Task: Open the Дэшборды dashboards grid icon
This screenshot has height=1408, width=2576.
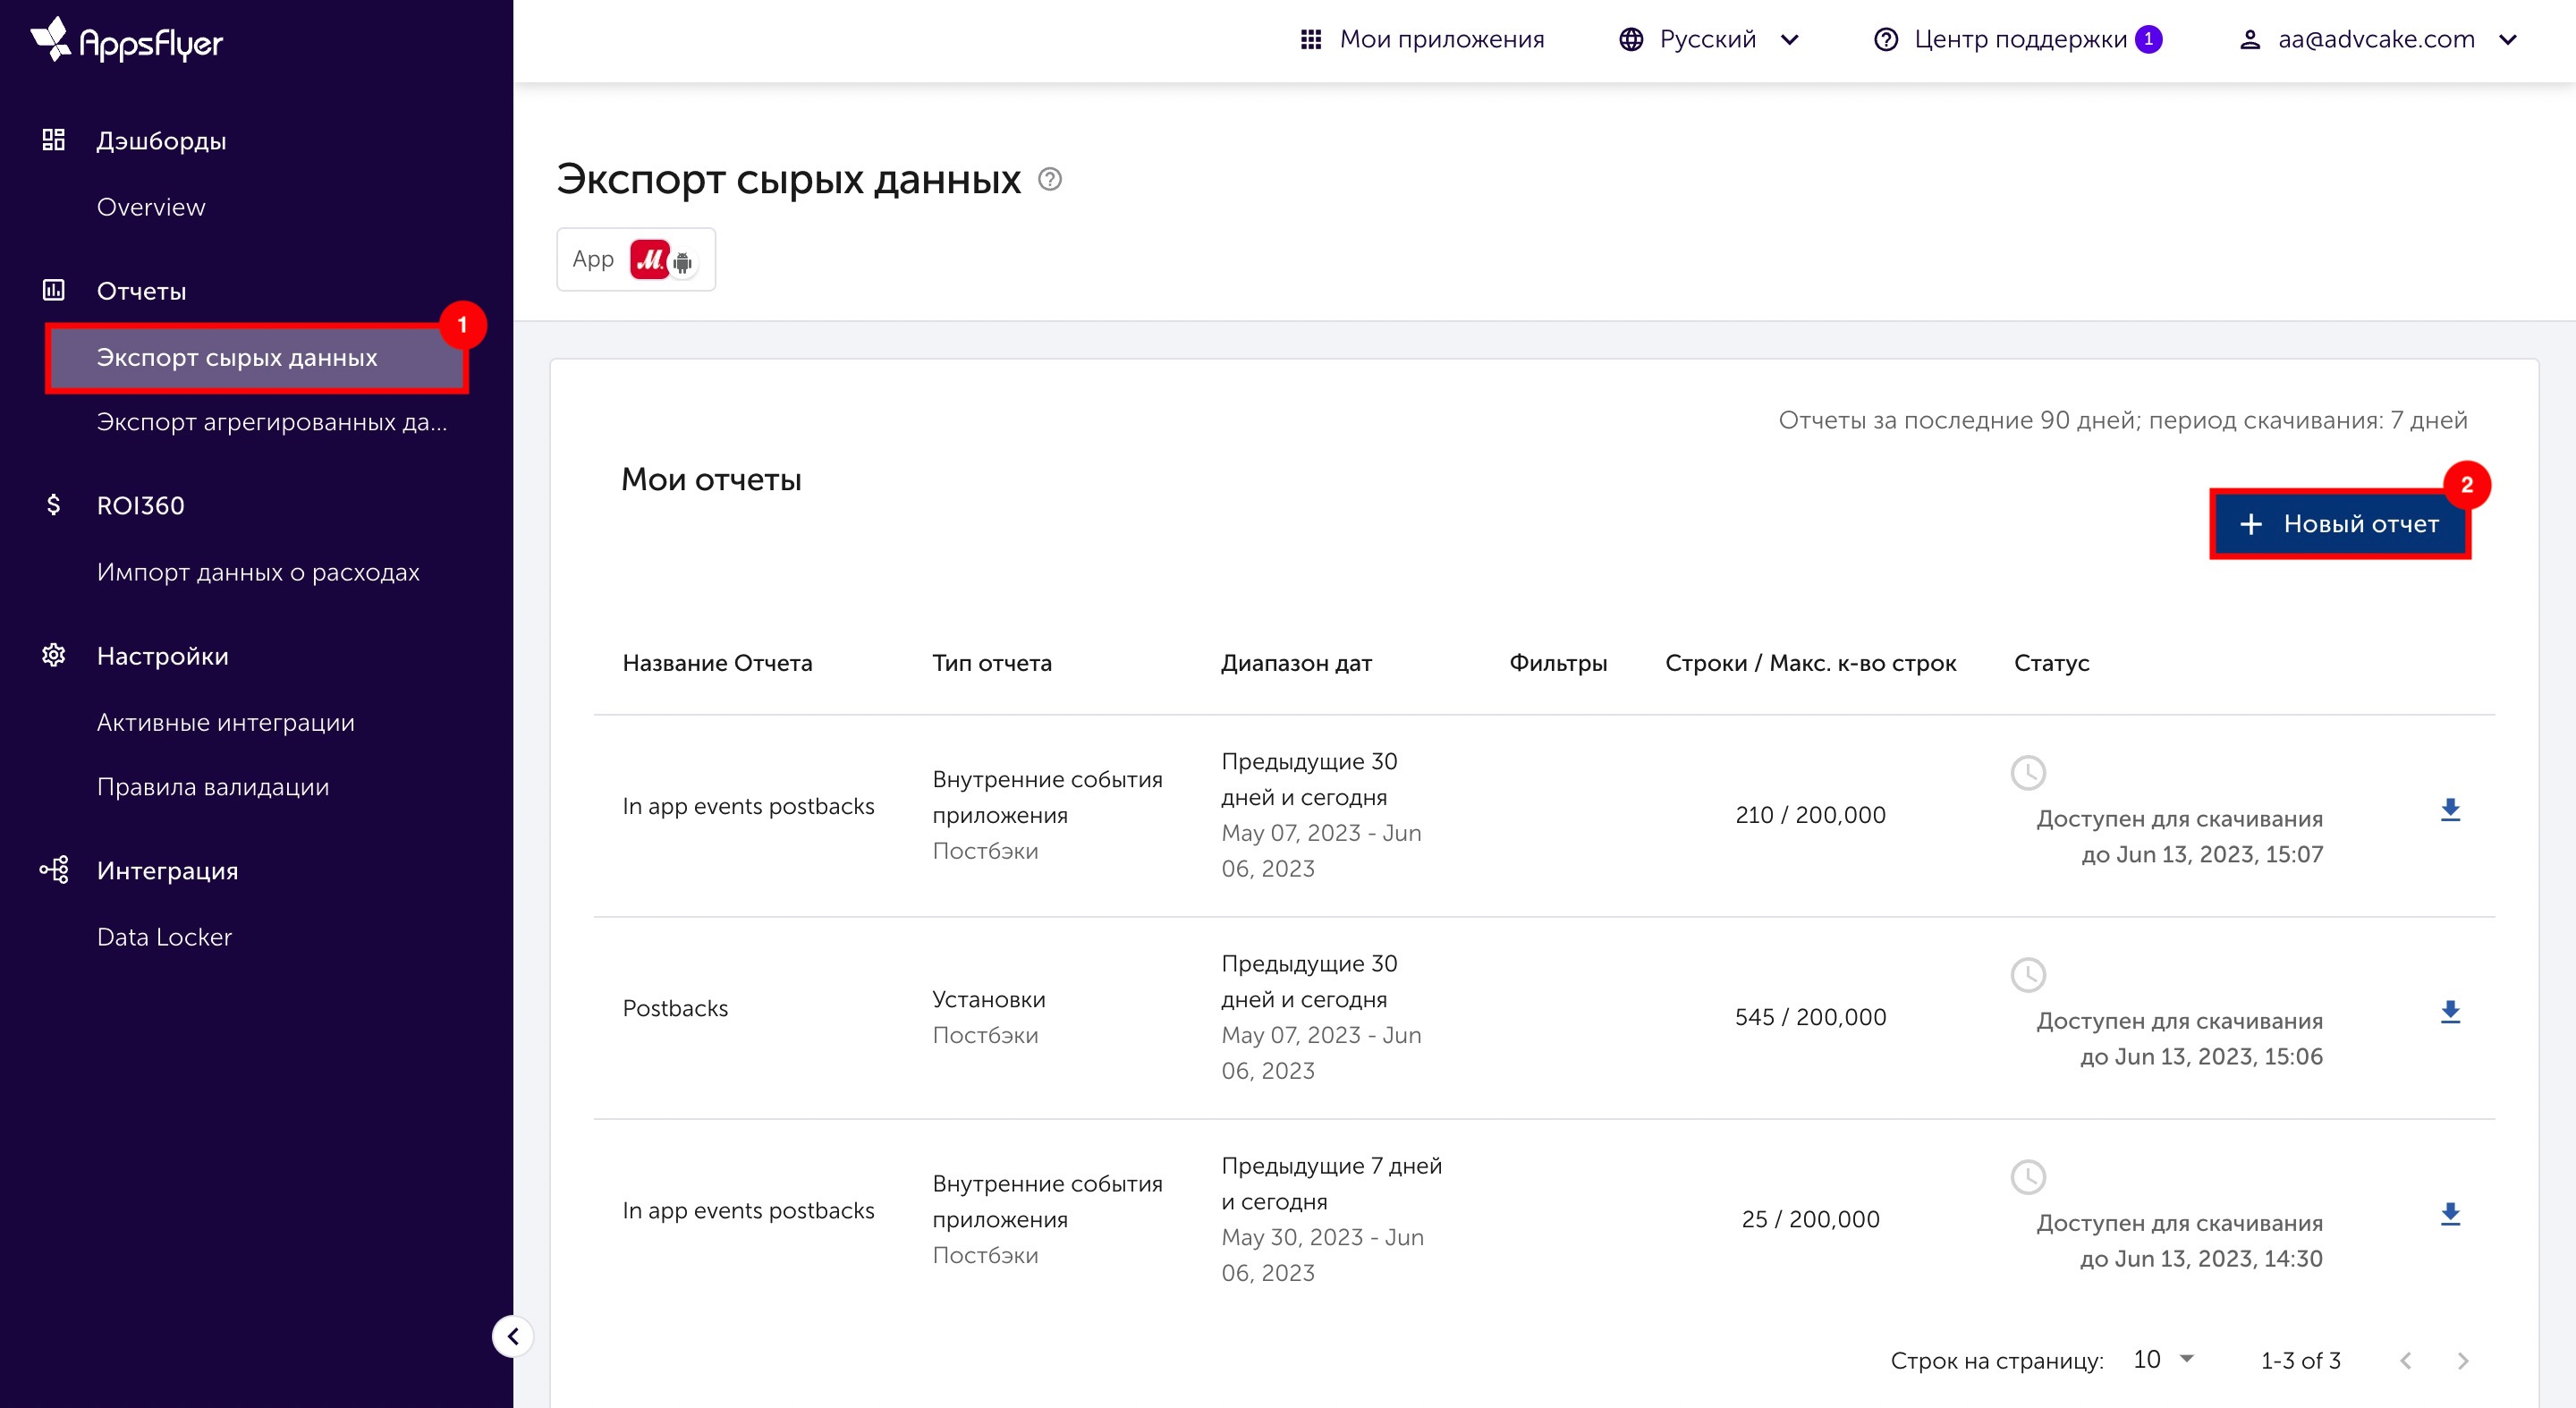Action: point(53,140)
